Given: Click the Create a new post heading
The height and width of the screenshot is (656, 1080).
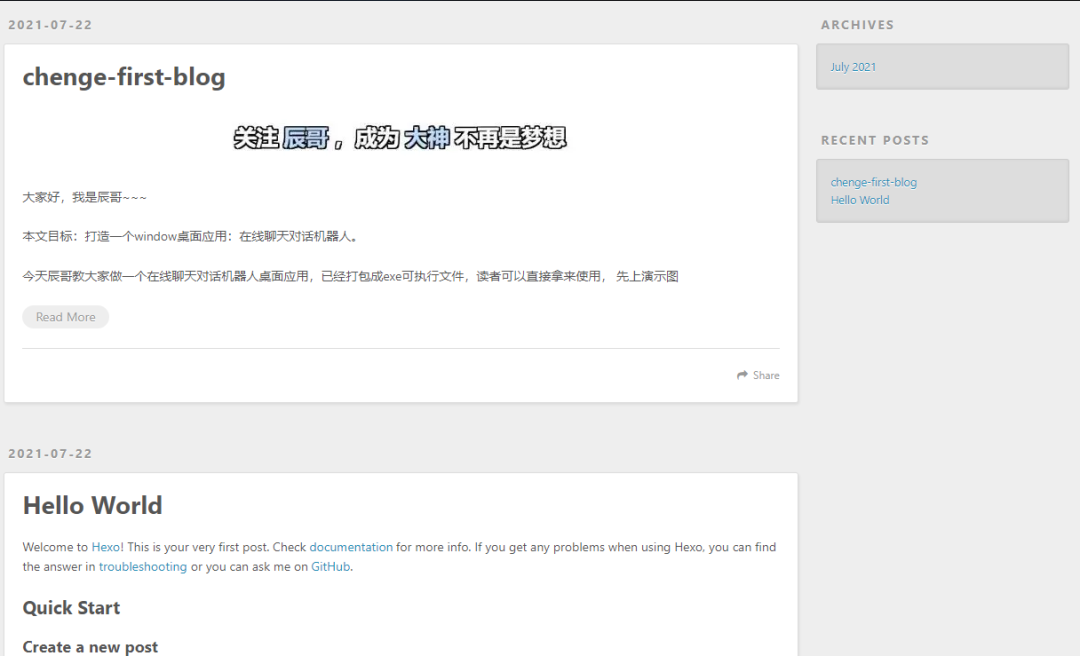Looking at the screenshot, I should [90, 647].
